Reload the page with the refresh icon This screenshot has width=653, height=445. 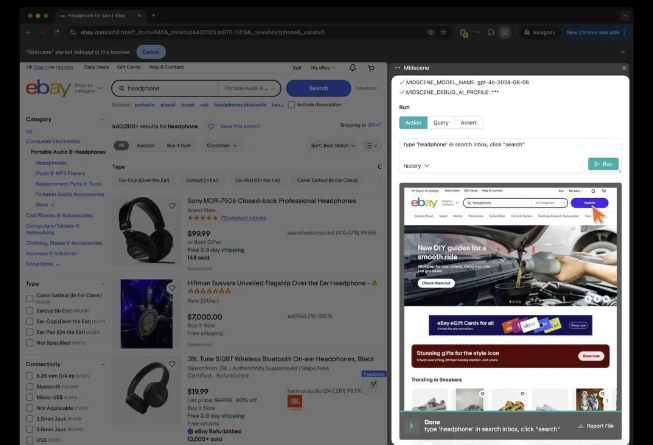[56, 32]
